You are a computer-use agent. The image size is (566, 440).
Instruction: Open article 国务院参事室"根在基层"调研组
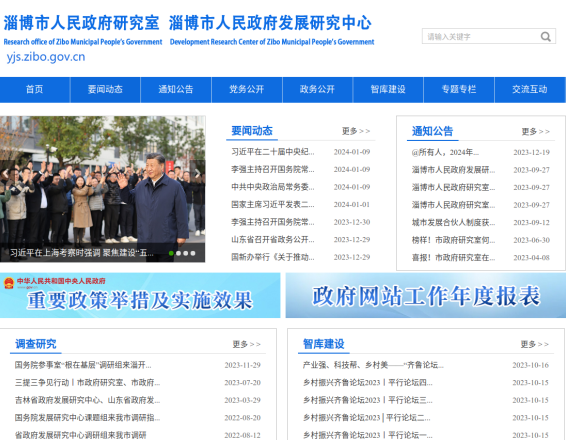pos(83,365)
